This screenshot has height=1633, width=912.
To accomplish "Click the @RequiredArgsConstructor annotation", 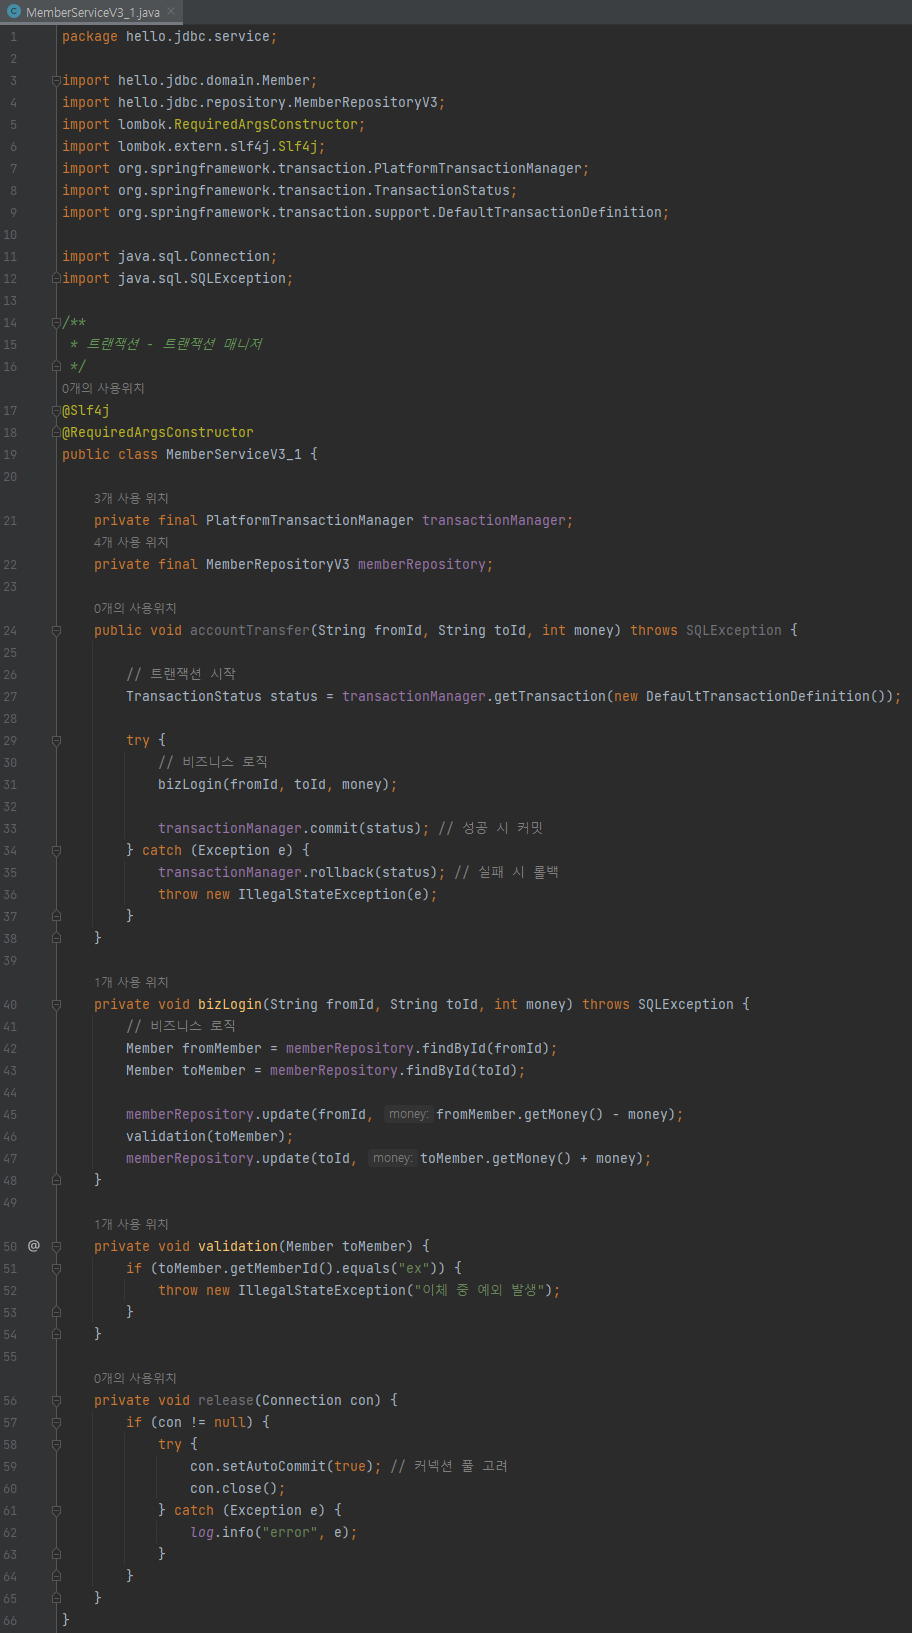I will 158,432.
